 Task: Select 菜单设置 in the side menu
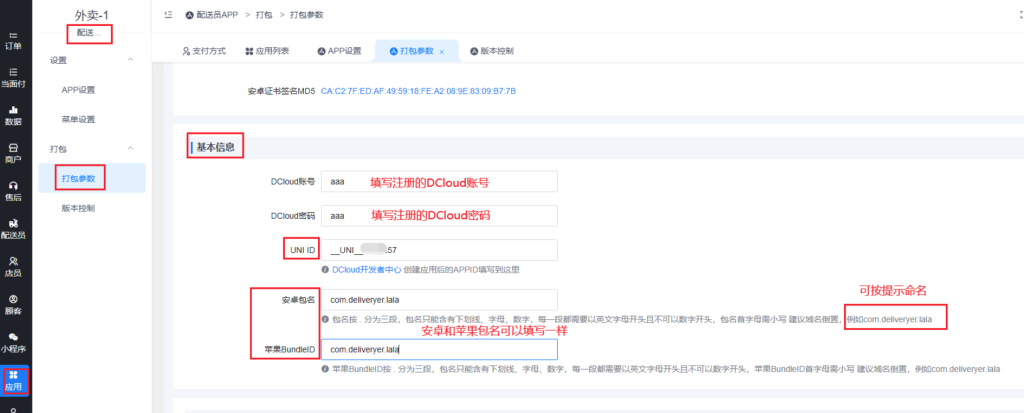click(x=78, y=119)
